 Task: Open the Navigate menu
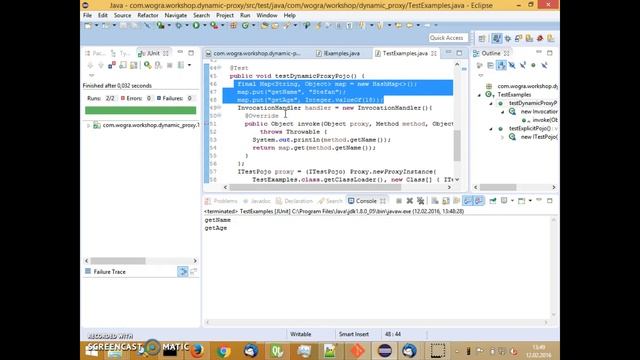click(x=176, y=15)
